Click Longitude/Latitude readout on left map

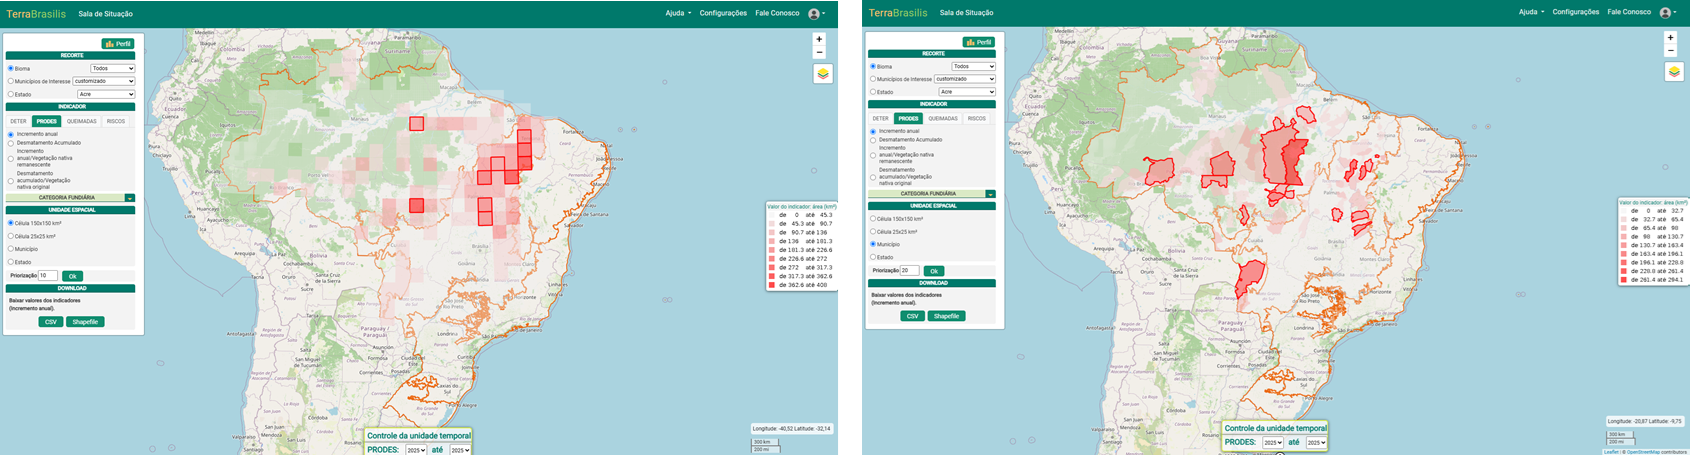[792, 428]
